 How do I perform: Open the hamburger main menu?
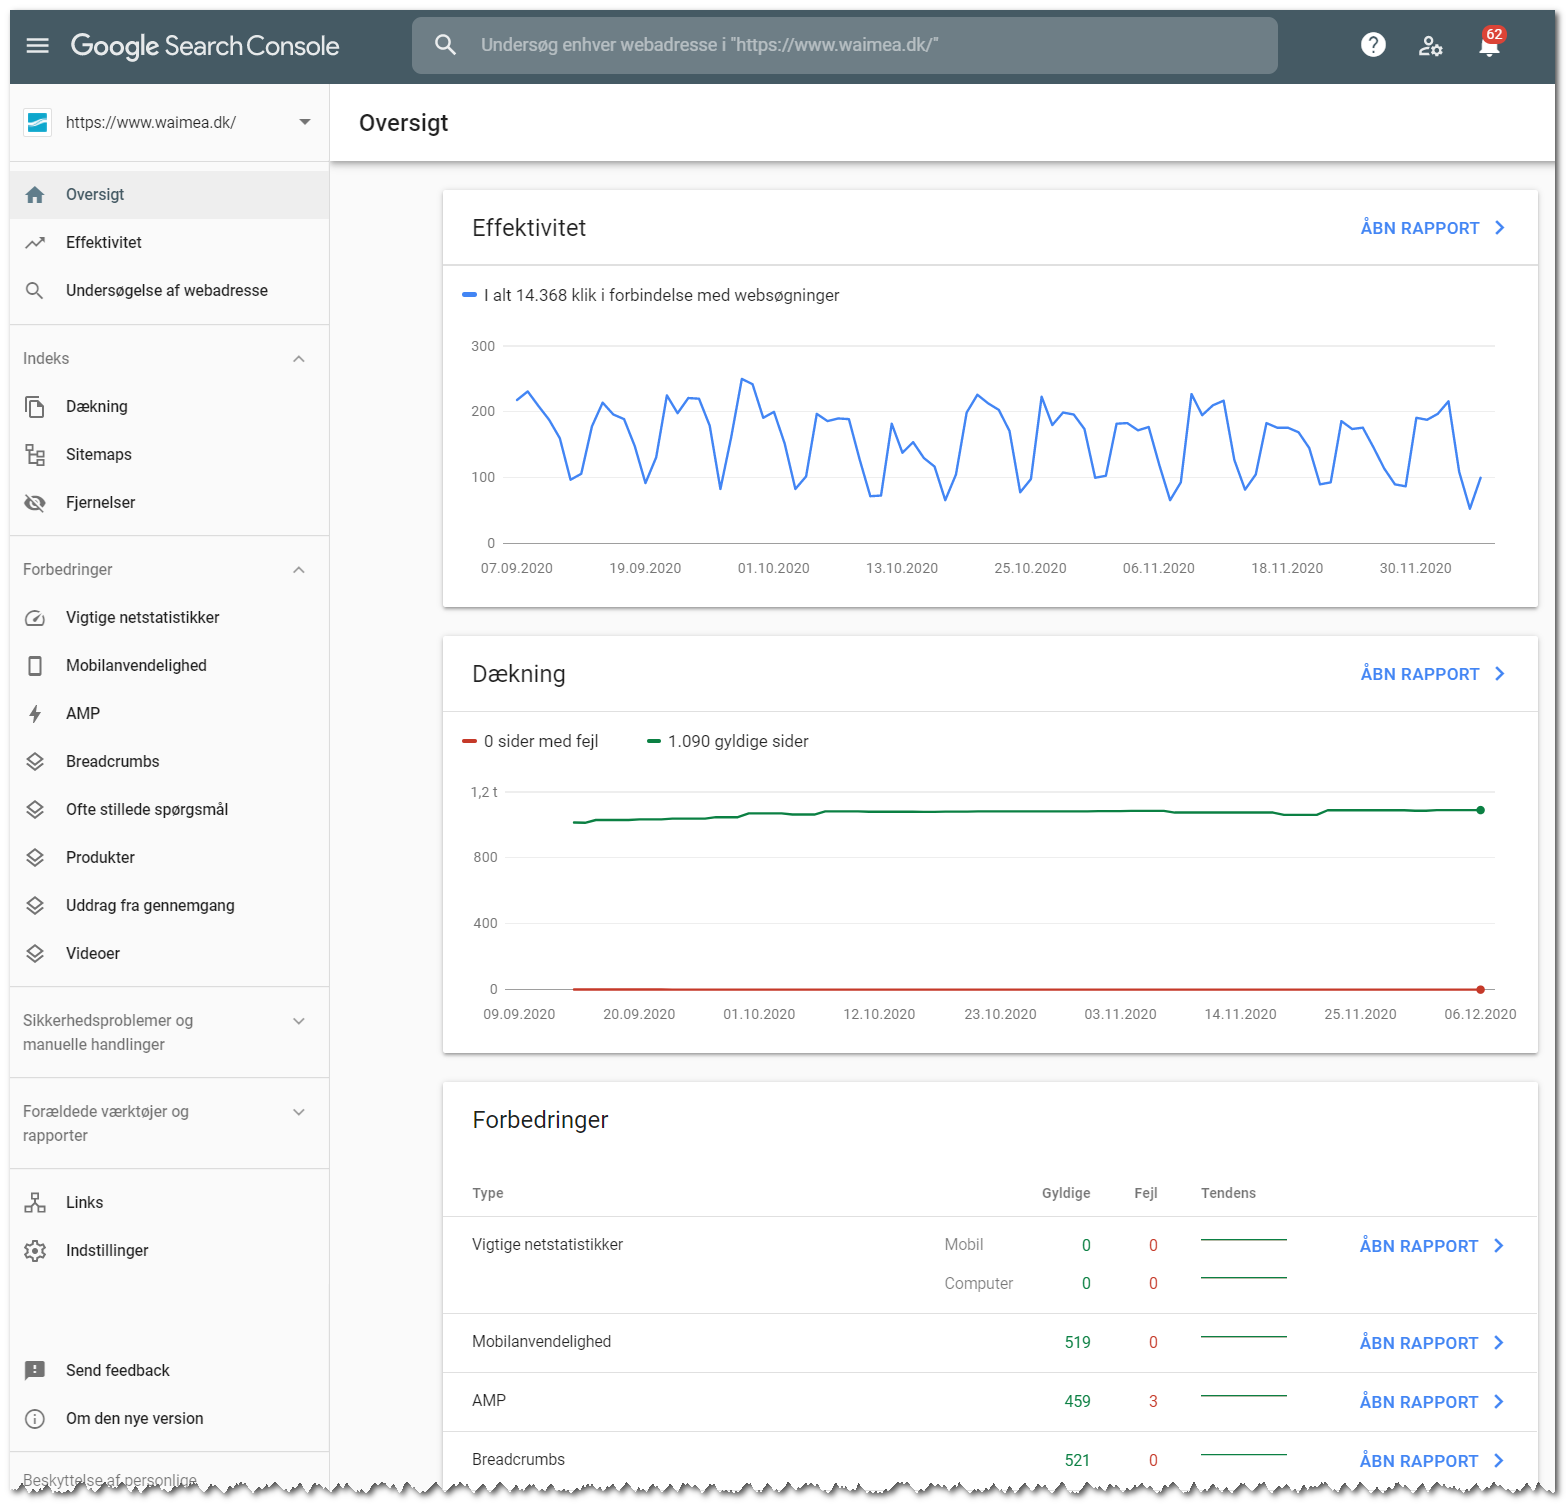(37, 45)
